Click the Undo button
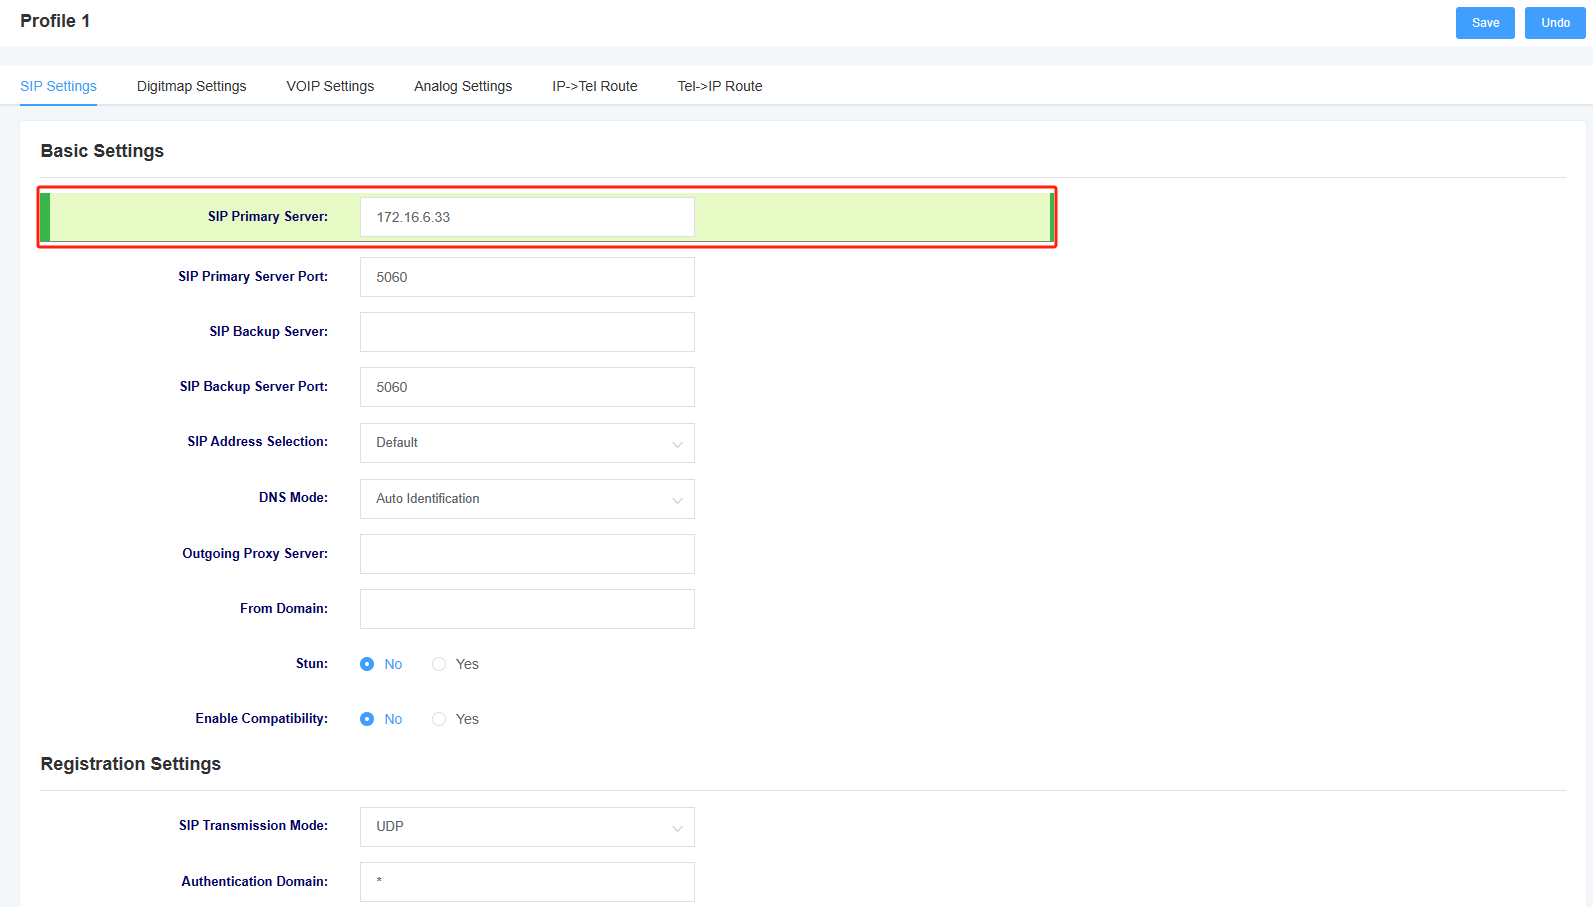1593x907 pixels. point(1555,23)
